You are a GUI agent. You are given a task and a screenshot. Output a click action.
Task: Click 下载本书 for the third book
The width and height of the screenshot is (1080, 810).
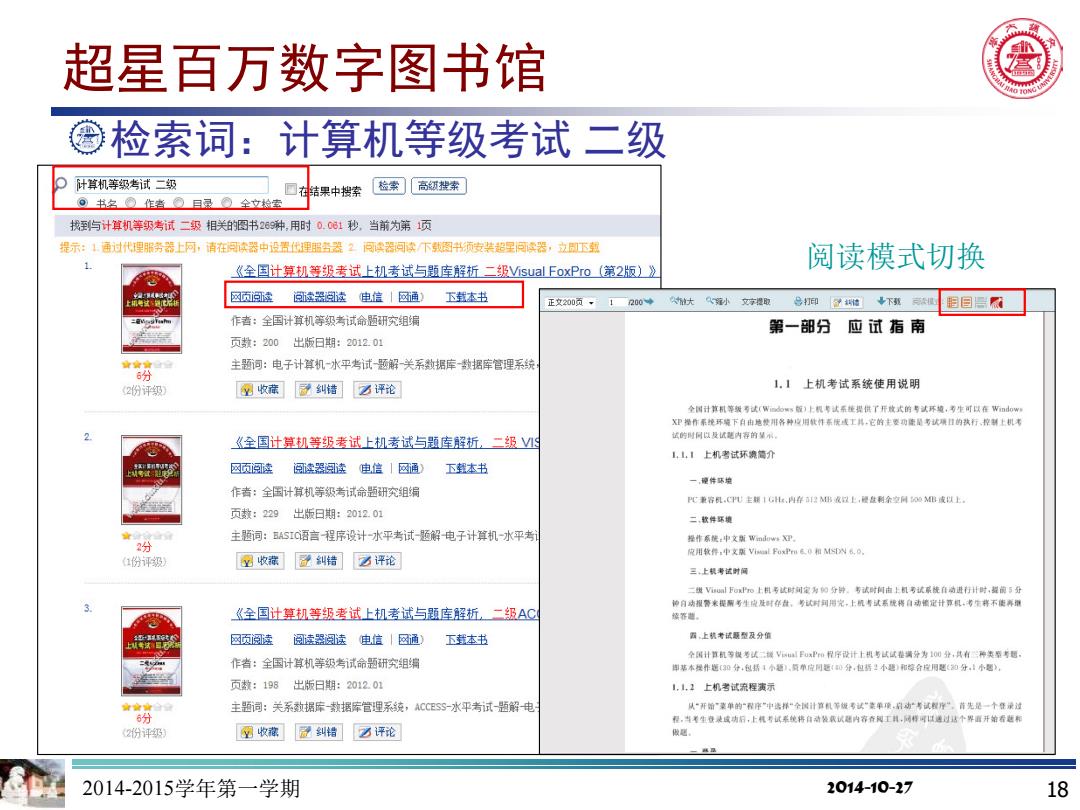click(x=466, y=640)
